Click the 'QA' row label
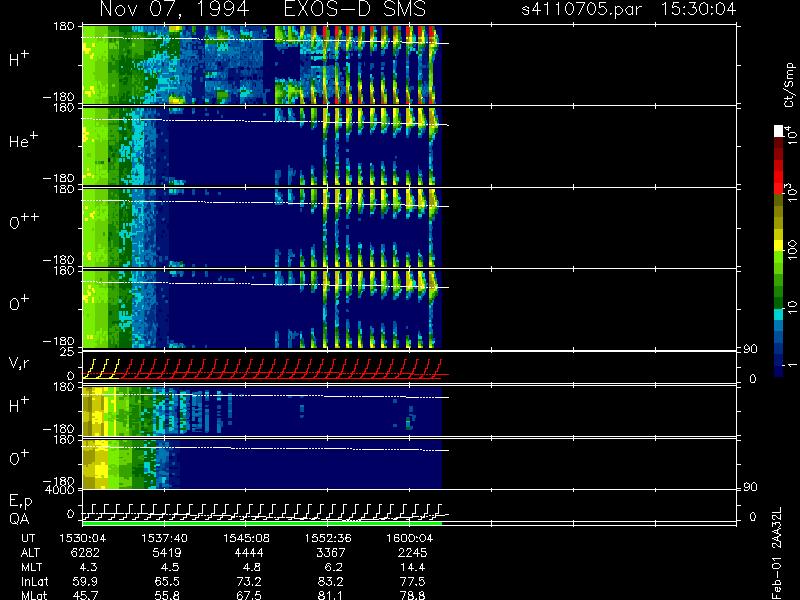Viewport: 800px width, 600px height. click(x=19, y=519)
